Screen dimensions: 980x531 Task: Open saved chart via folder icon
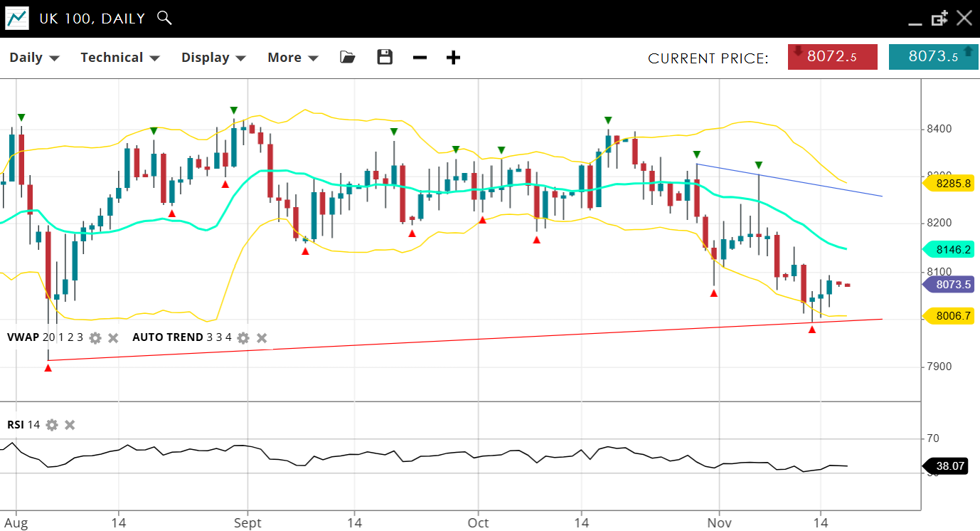coord(348,57)
